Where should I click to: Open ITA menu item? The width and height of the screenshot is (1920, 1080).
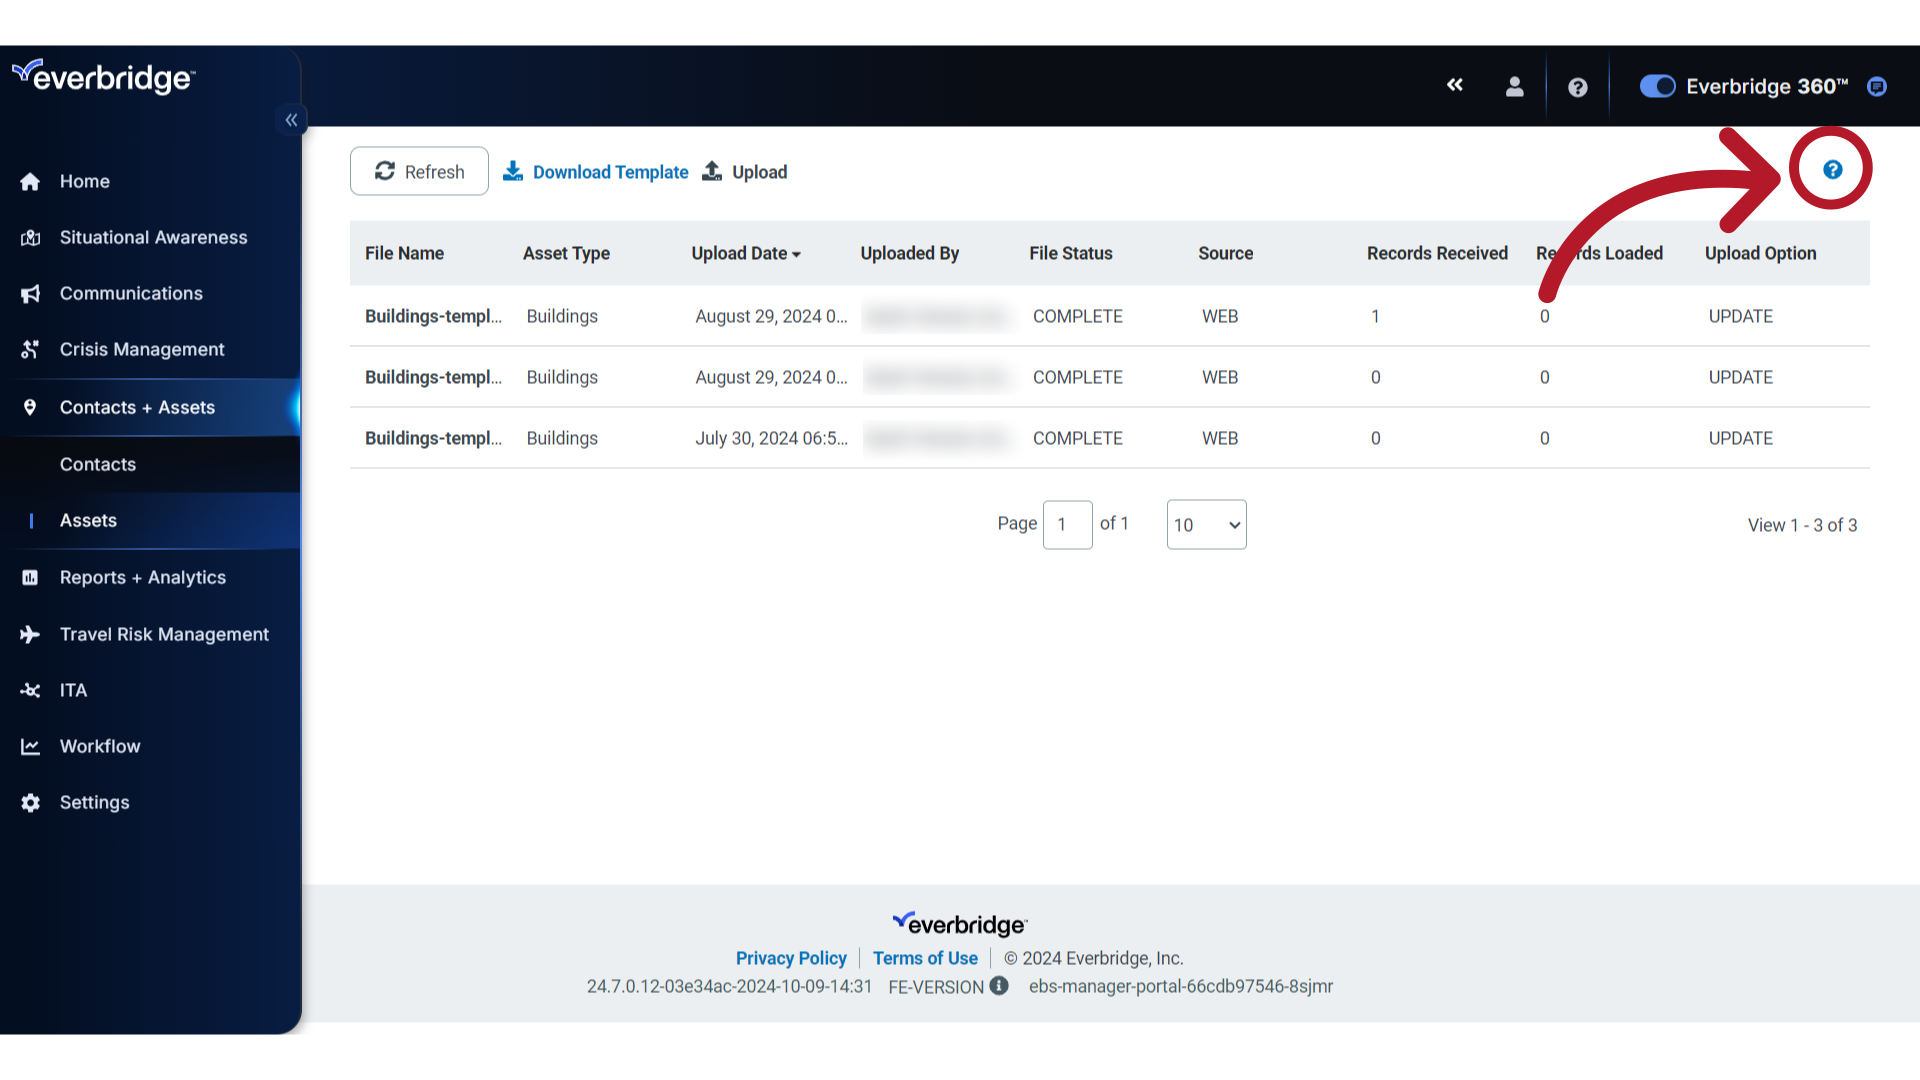[73, 691]
